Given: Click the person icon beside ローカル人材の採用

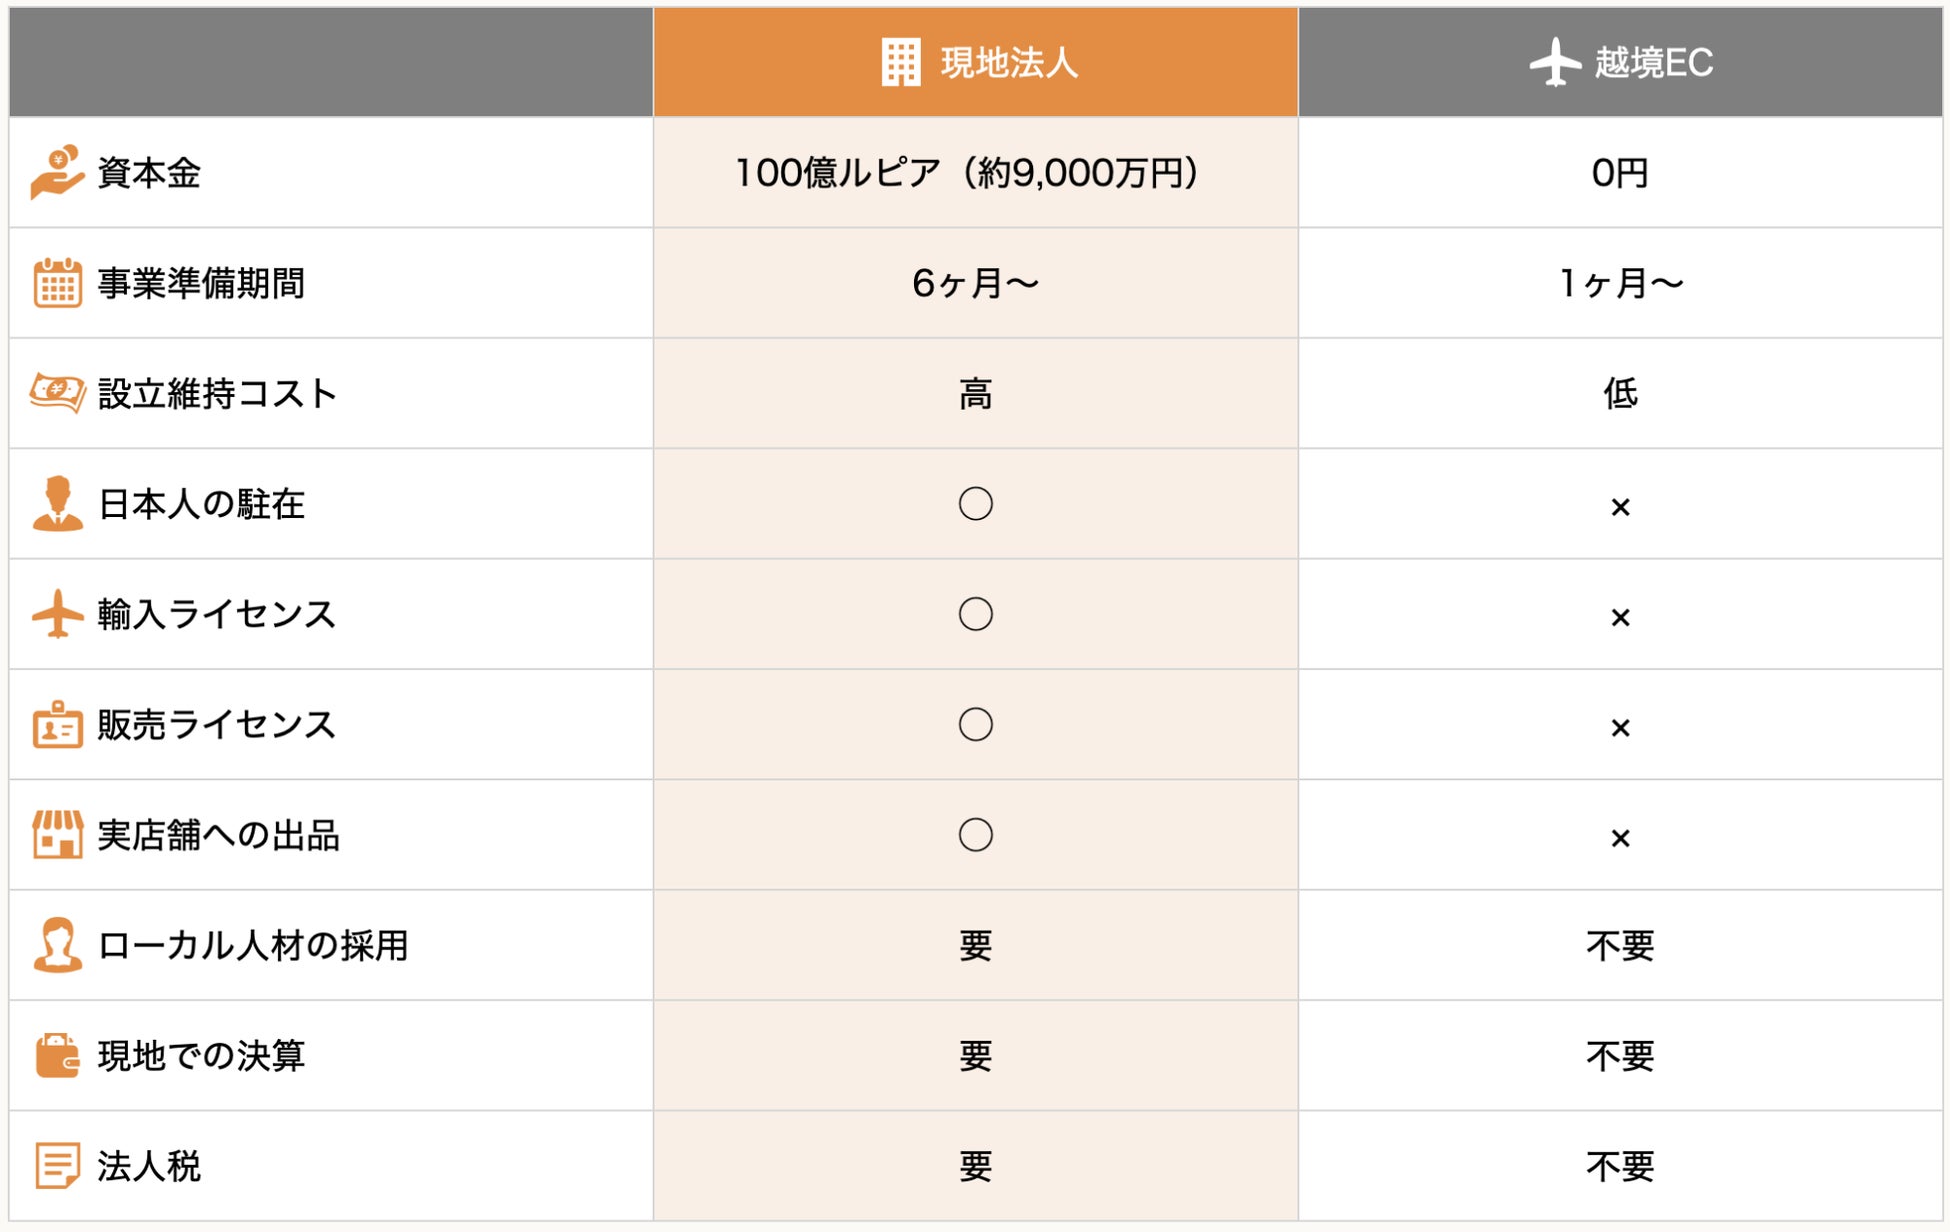Looking at the screenshot, I should [57, 944].
